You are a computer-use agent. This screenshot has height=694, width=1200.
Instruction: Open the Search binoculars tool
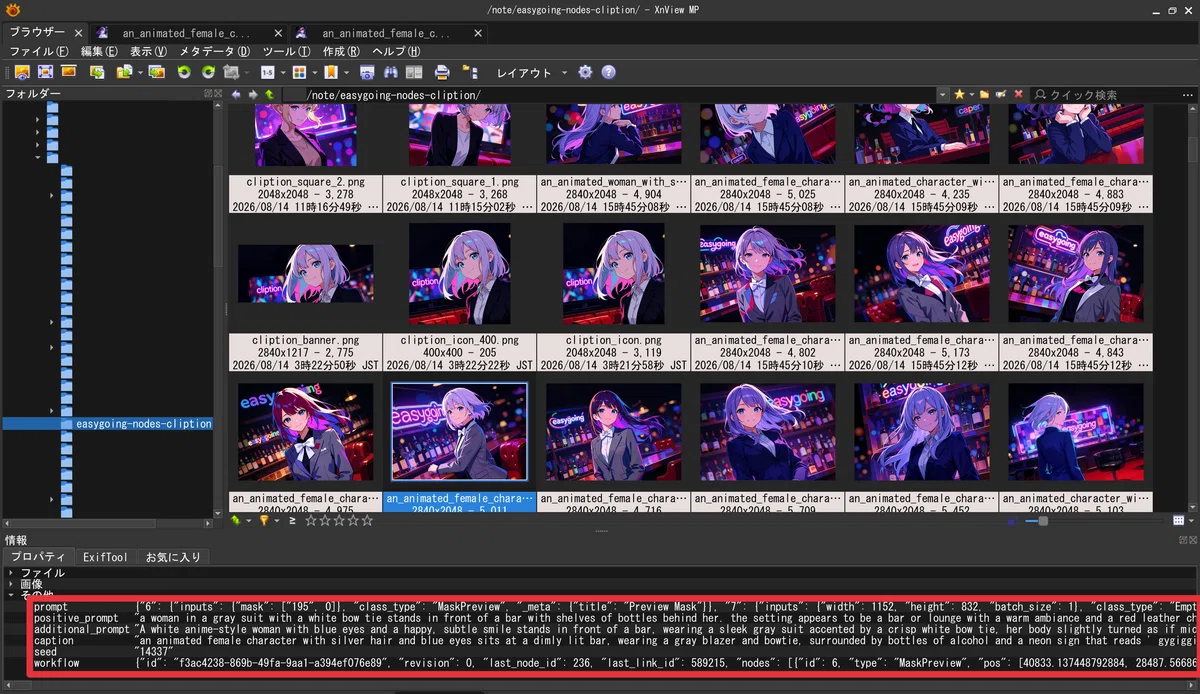coord(391,72)
